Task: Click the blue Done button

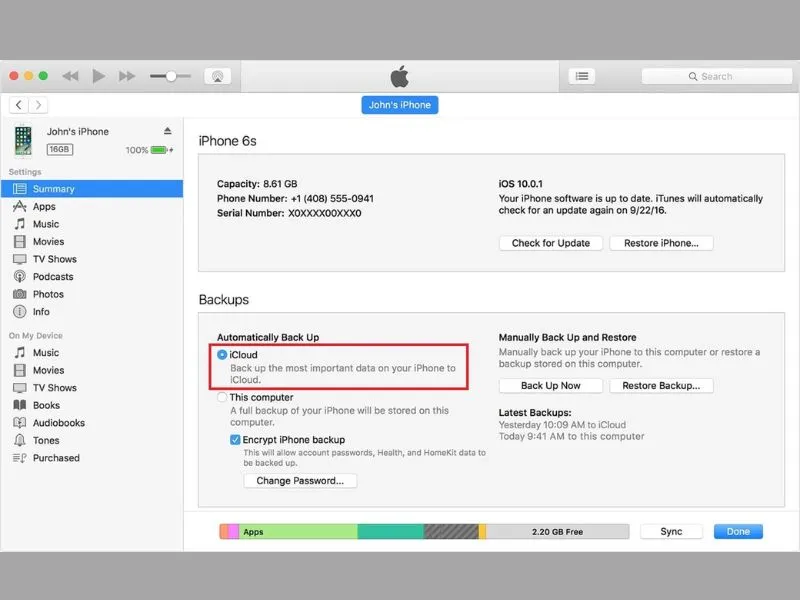Action: click(738, 532)
